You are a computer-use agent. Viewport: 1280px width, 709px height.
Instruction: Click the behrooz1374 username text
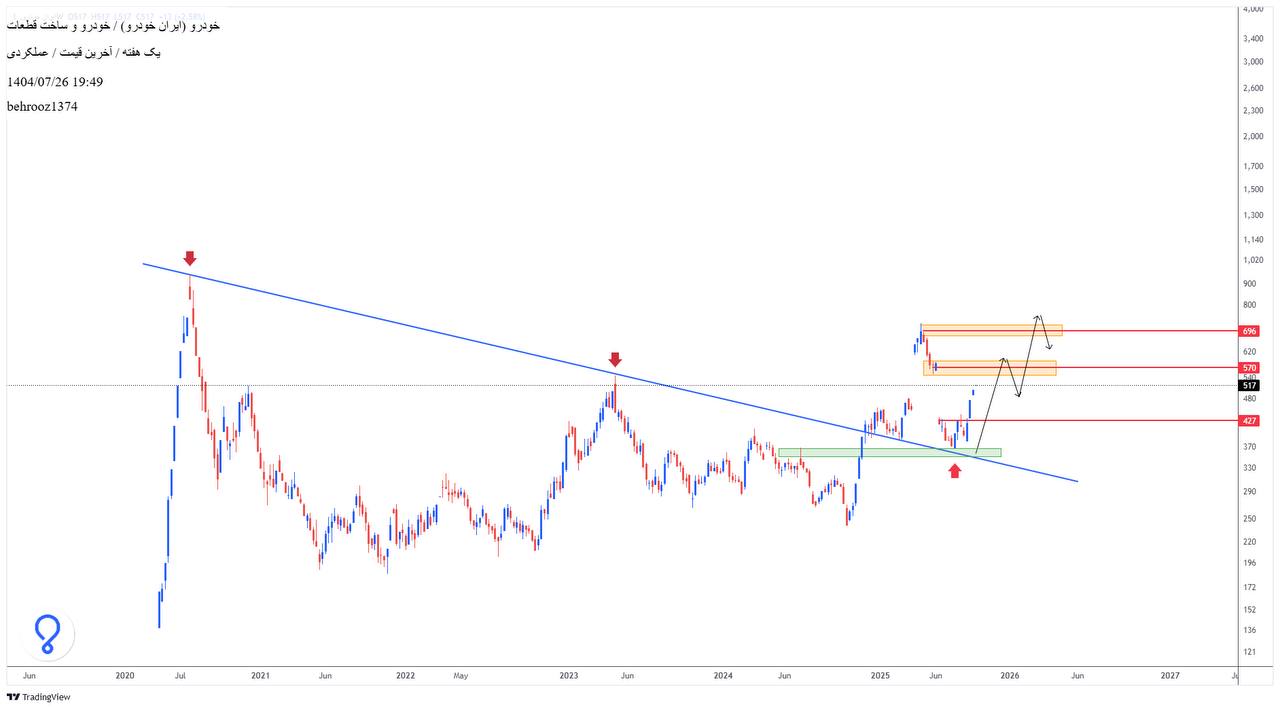click(42, 106)
